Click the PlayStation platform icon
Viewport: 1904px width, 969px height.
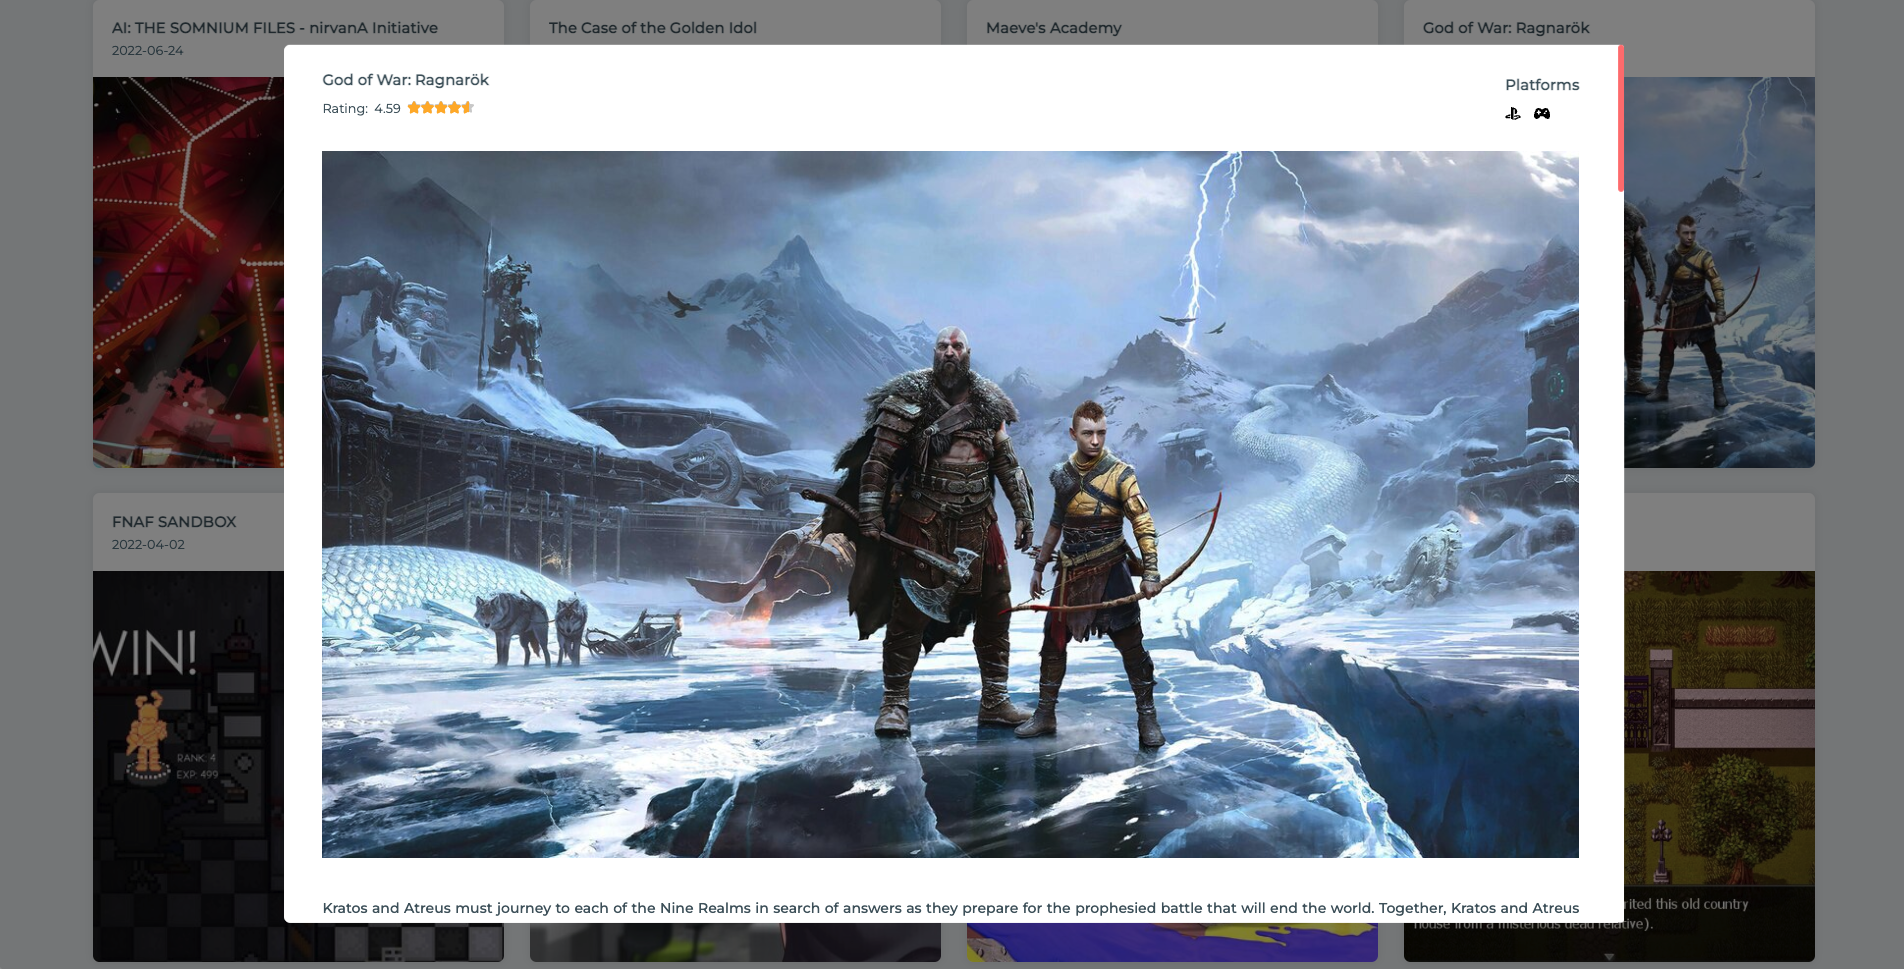pyautogui.click(x=1513, y=114)
